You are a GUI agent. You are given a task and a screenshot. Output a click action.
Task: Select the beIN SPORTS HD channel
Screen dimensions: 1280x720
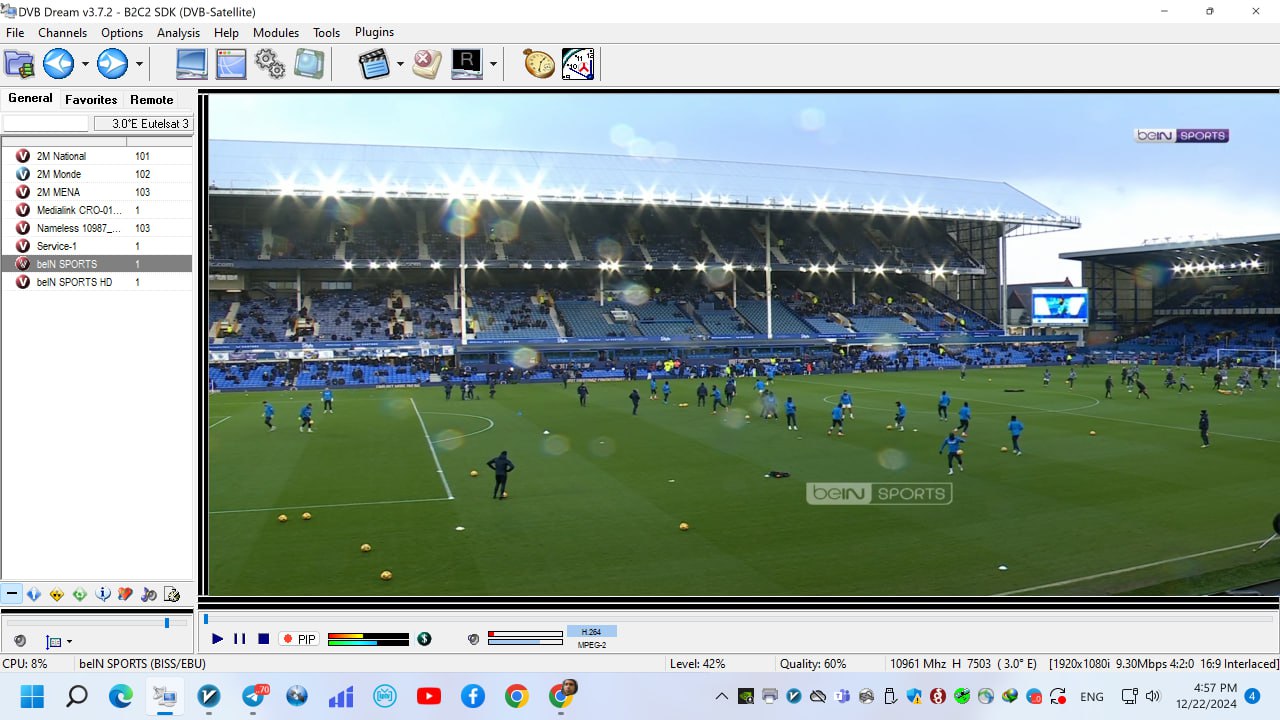96,282
